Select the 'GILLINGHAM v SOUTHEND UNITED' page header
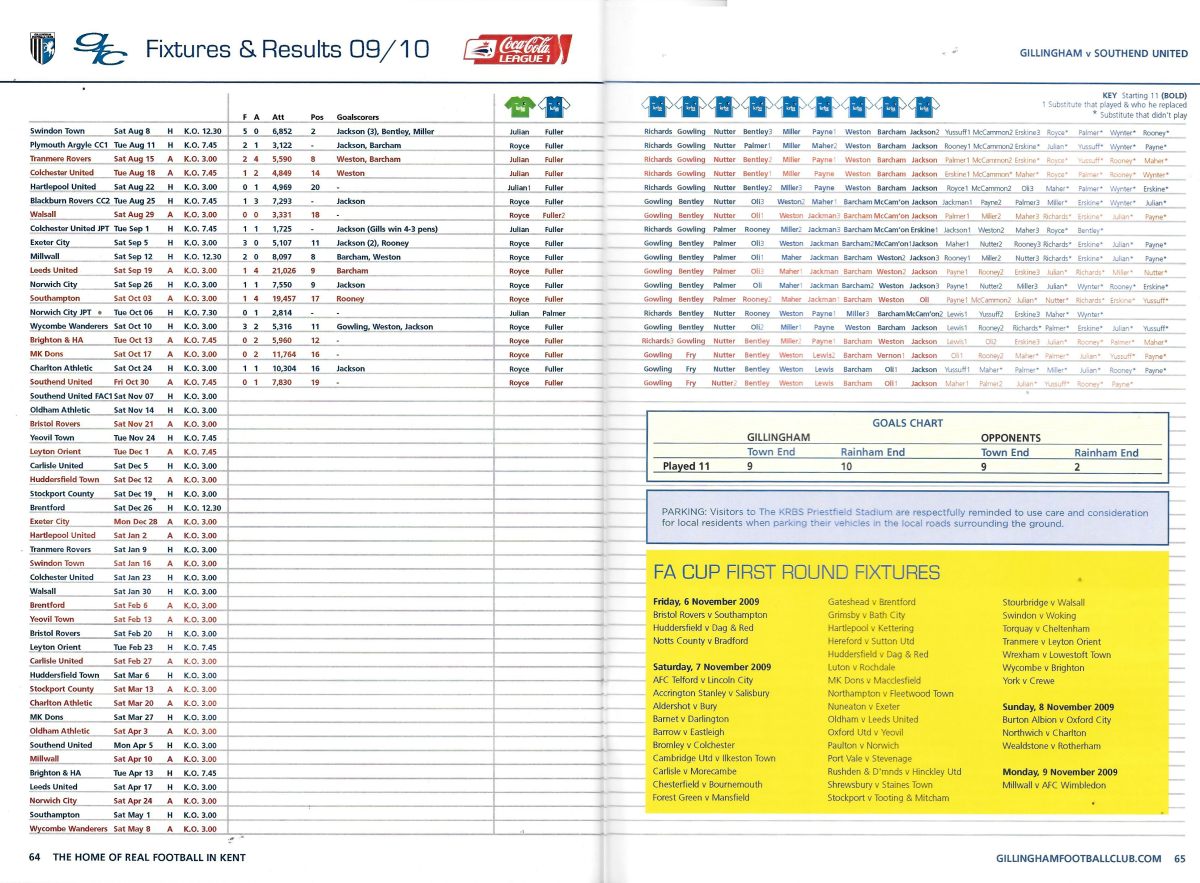Image resolution: width=1200 pixels, height=883 pixels. (x=1102, y=52)
